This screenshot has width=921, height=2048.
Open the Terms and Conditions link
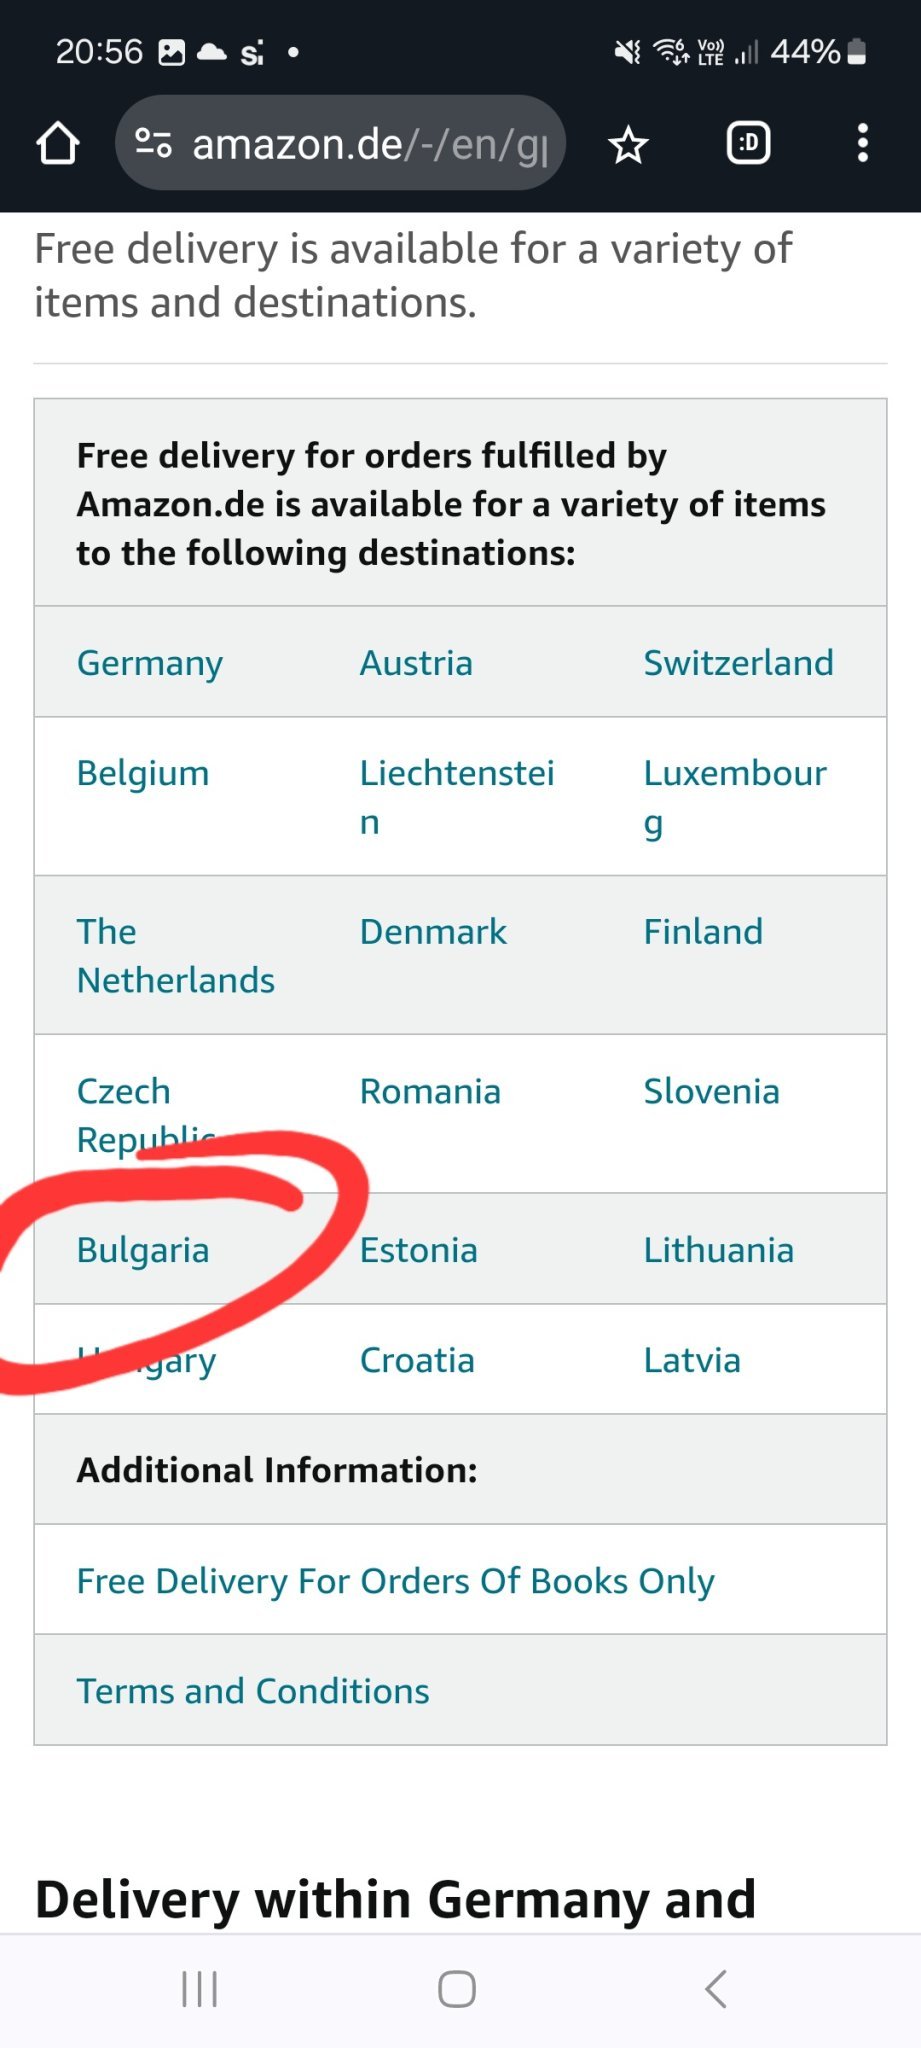[x=253, y=1691]
